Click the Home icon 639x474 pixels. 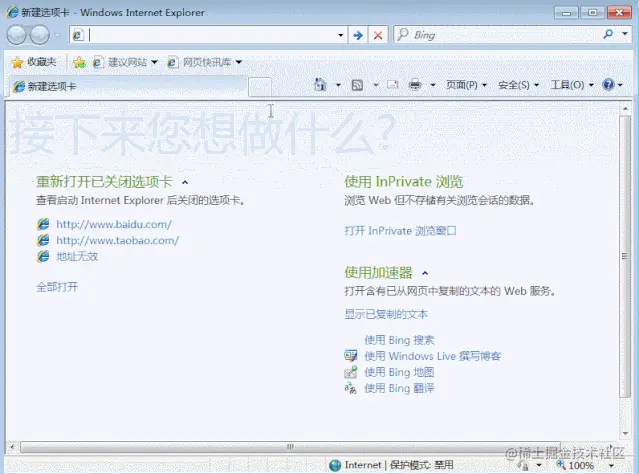pyautogui.click(x=320, y=84)
